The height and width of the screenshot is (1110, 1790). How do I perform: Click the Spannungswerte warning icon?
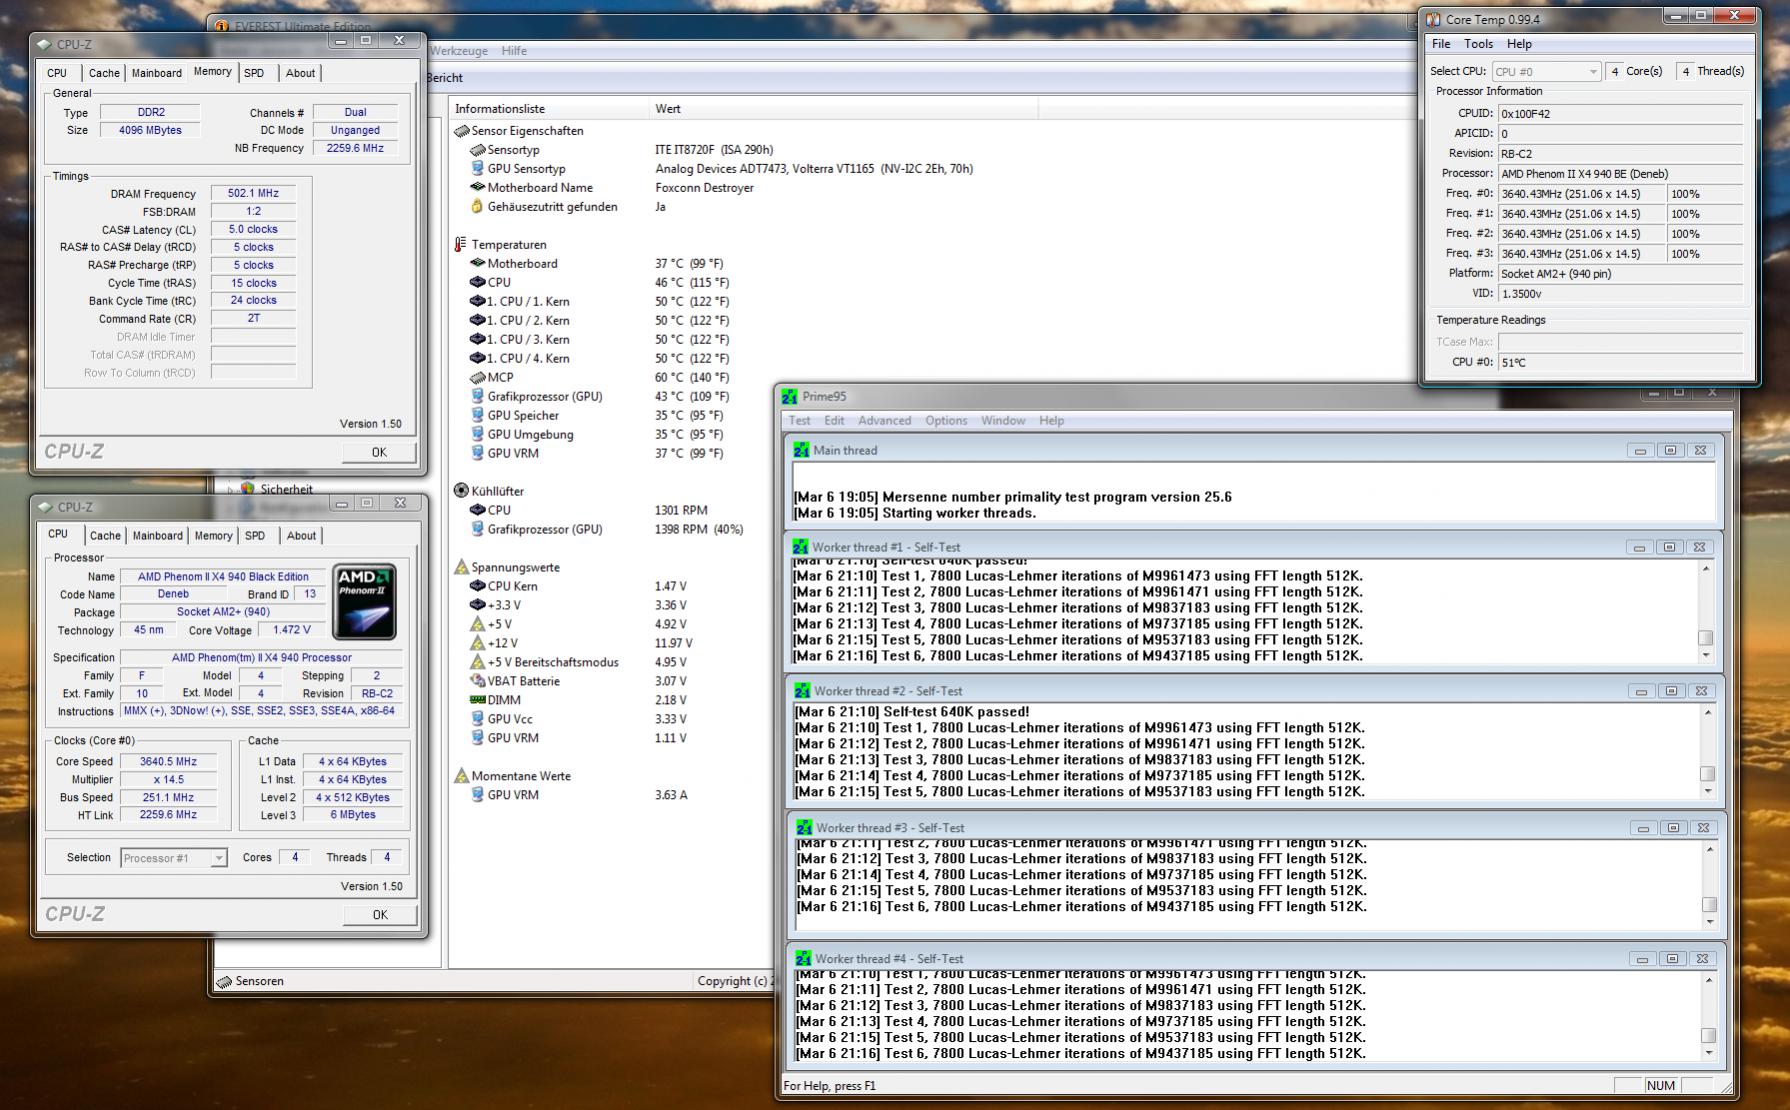click(x=461, y=567)
